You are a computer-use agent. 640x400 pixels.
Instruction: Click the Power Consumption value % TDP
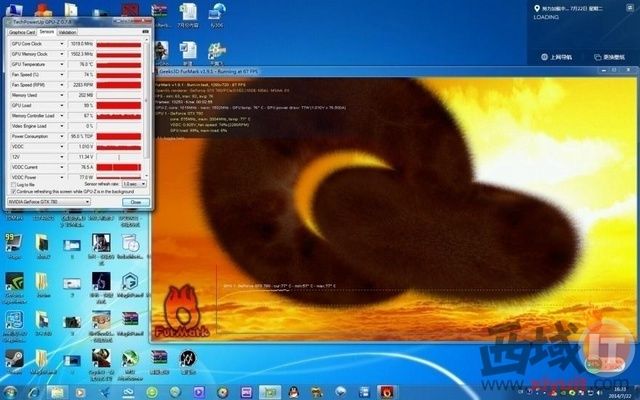click(81, 136)
